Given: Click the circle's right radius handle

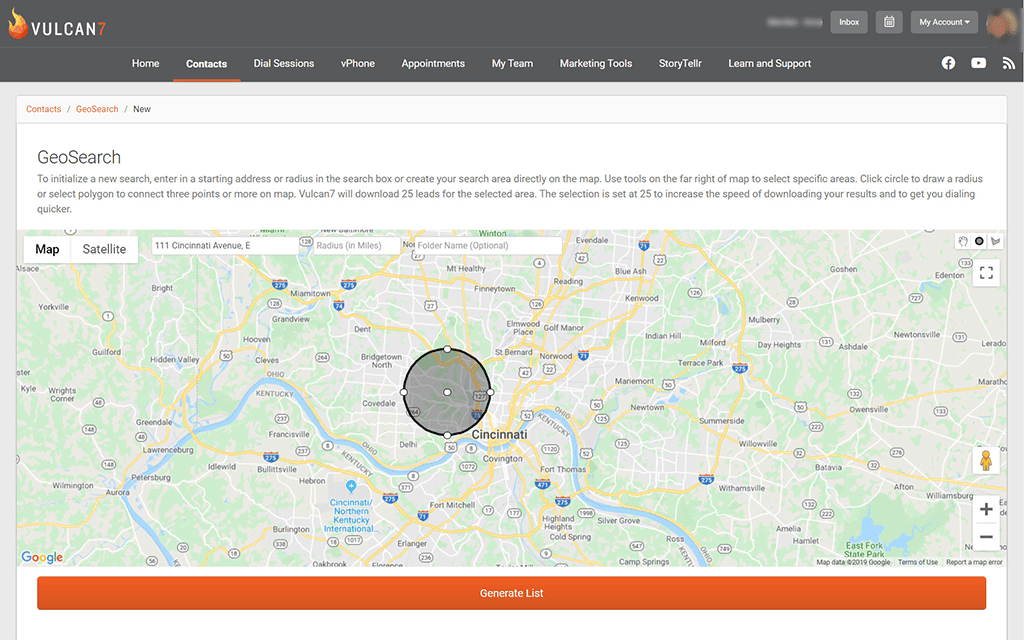Looking at the screenshot, I should pos(490,392).
